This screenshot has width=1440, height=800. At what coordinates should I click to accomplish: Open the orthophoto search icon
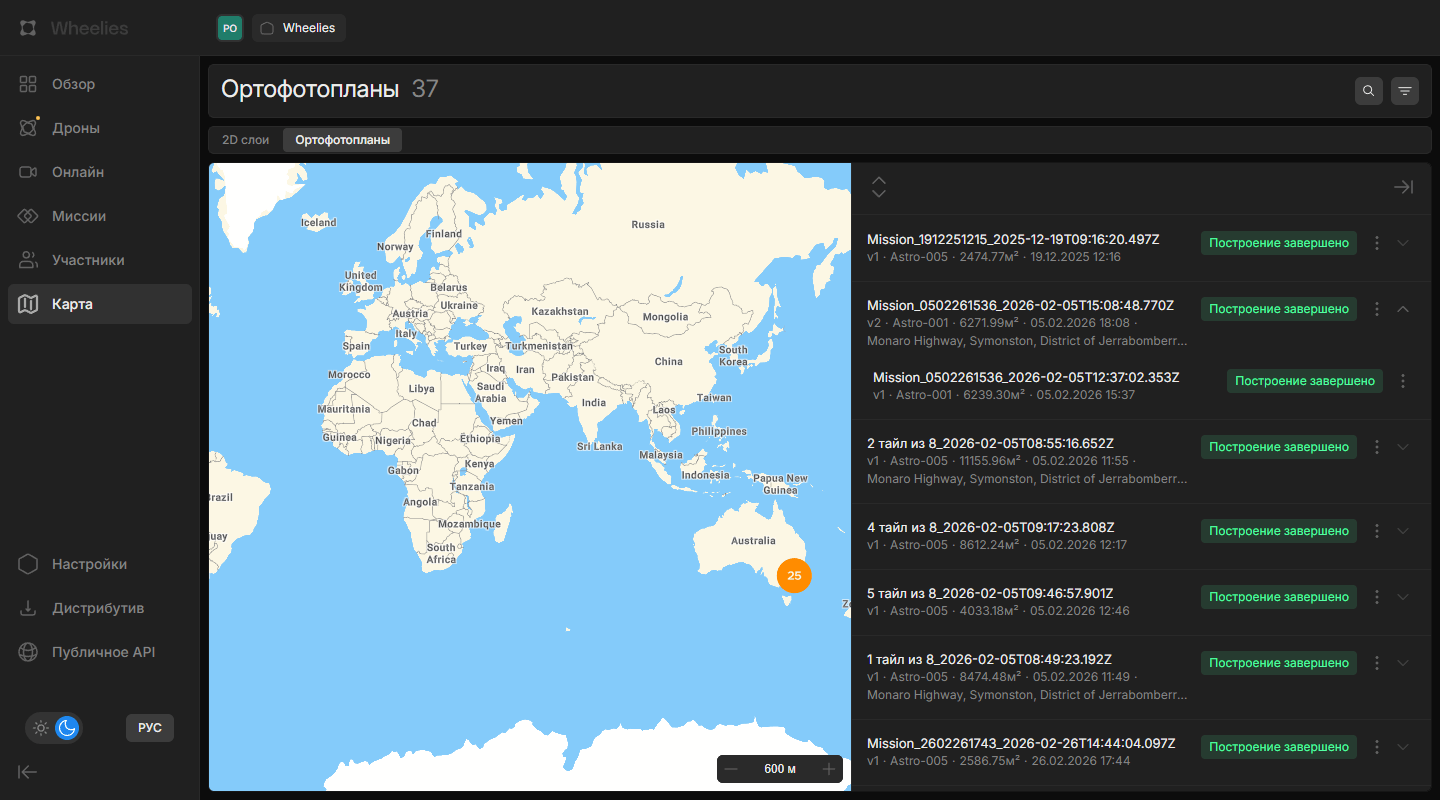1369,91
